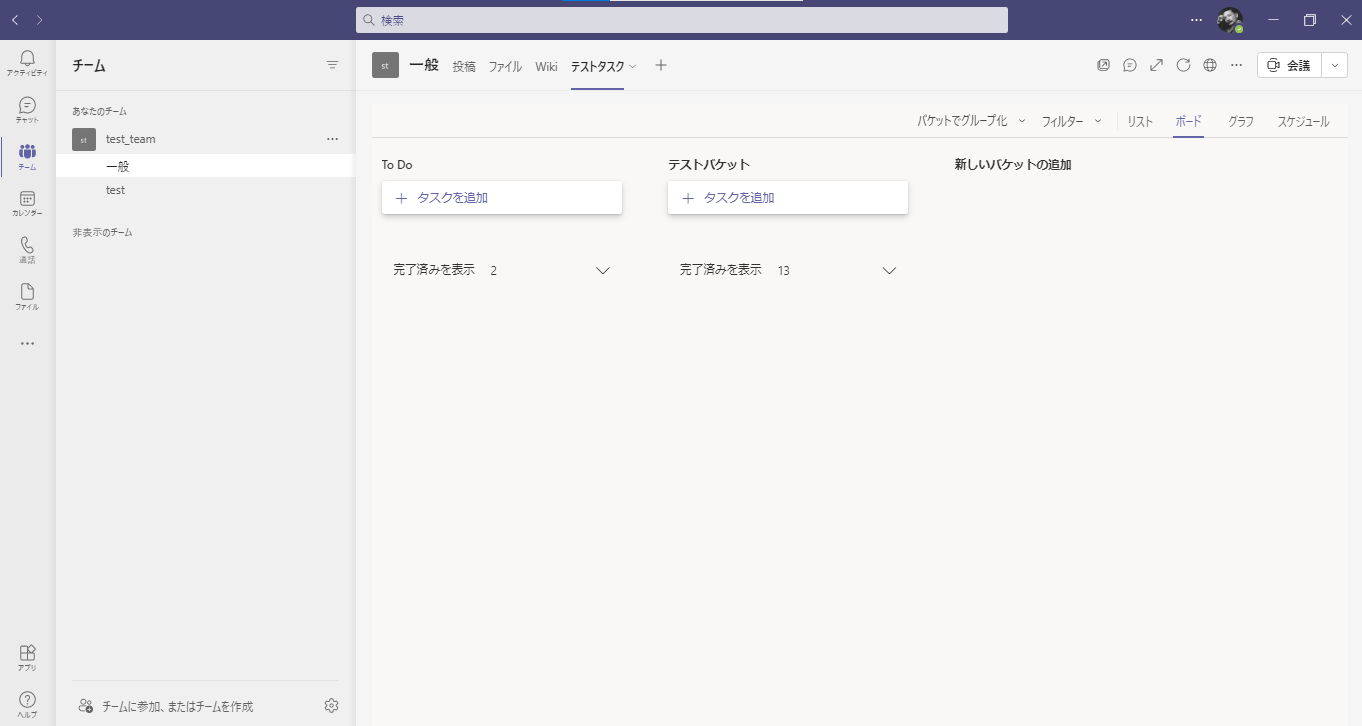The image size is (1362, 726).
Task: Open the テストタスク tab dropdown chevron
Action: pos(632,66)
